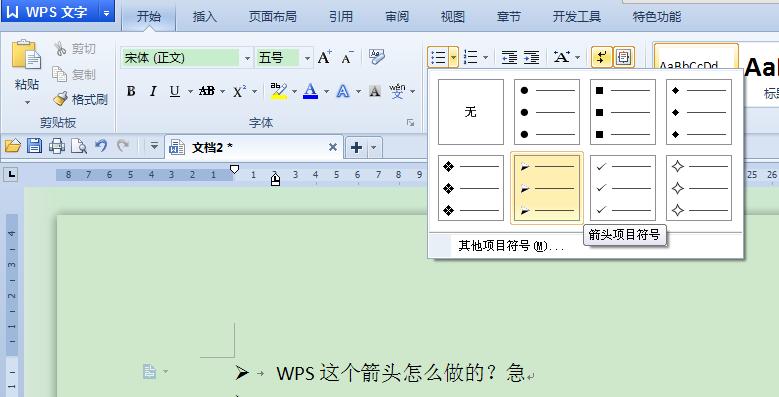
Task: Select small diamond bullet style
Action: click(x=699, y=112)
